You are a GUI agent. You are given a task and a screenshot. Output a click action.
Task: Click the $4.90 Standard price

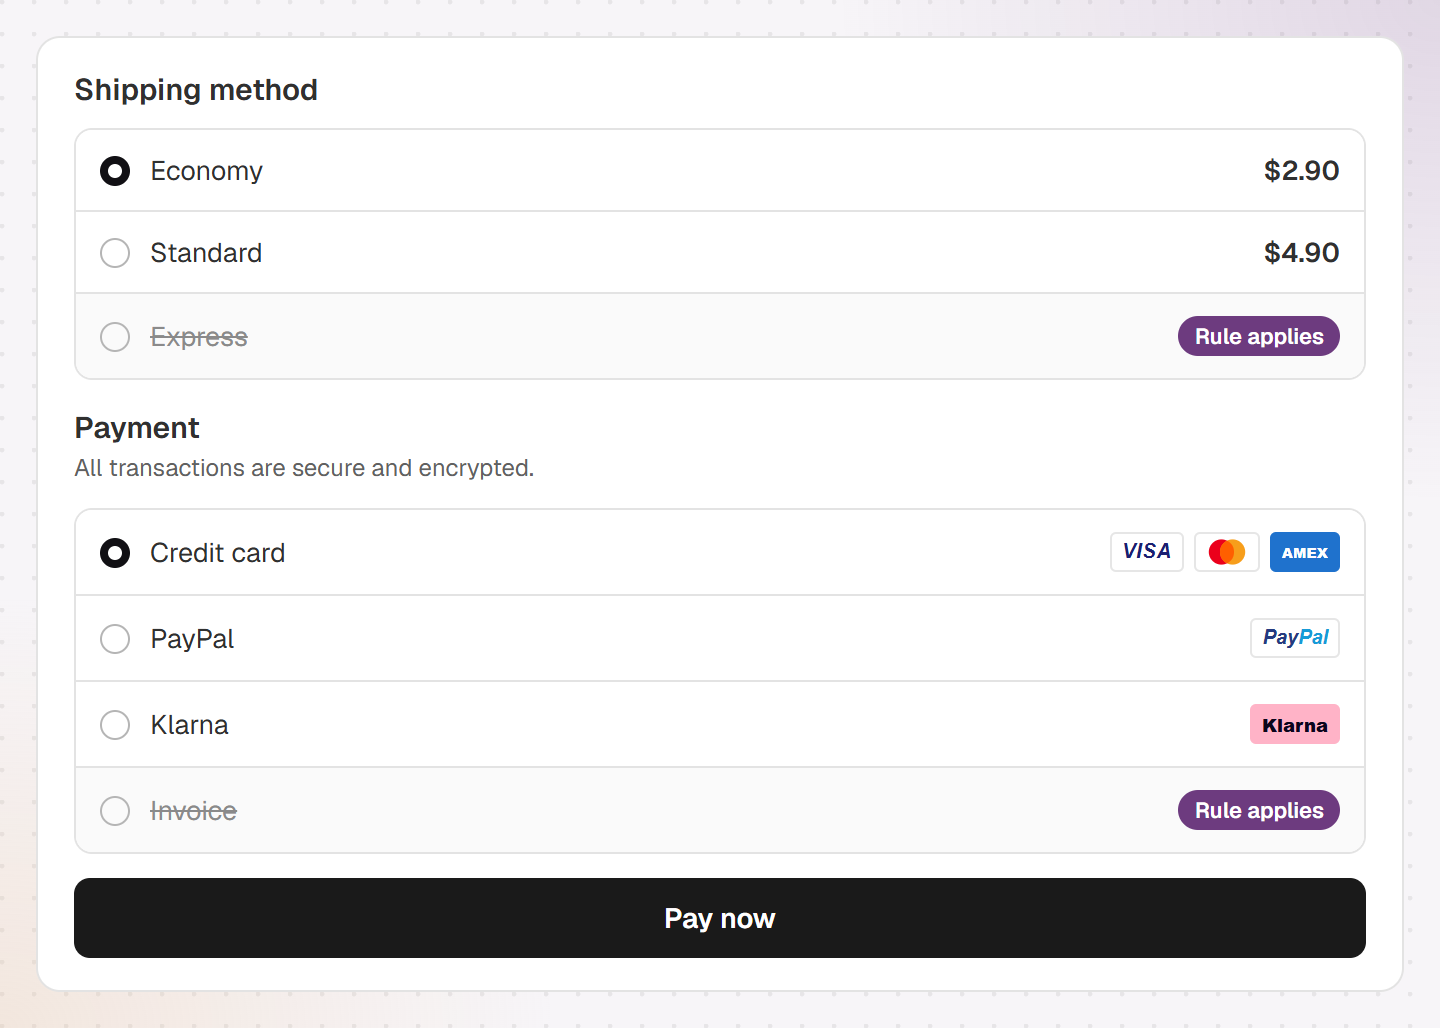pyautogui.click(x=1301, y=253)
